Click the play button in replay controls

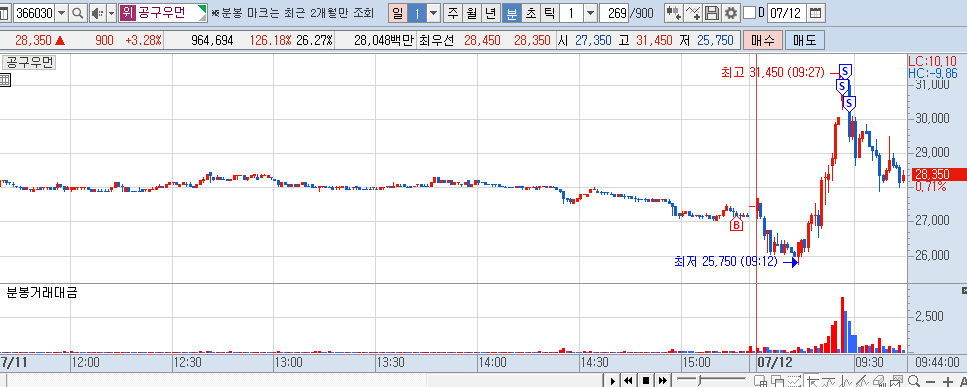(x=612, y=380)
